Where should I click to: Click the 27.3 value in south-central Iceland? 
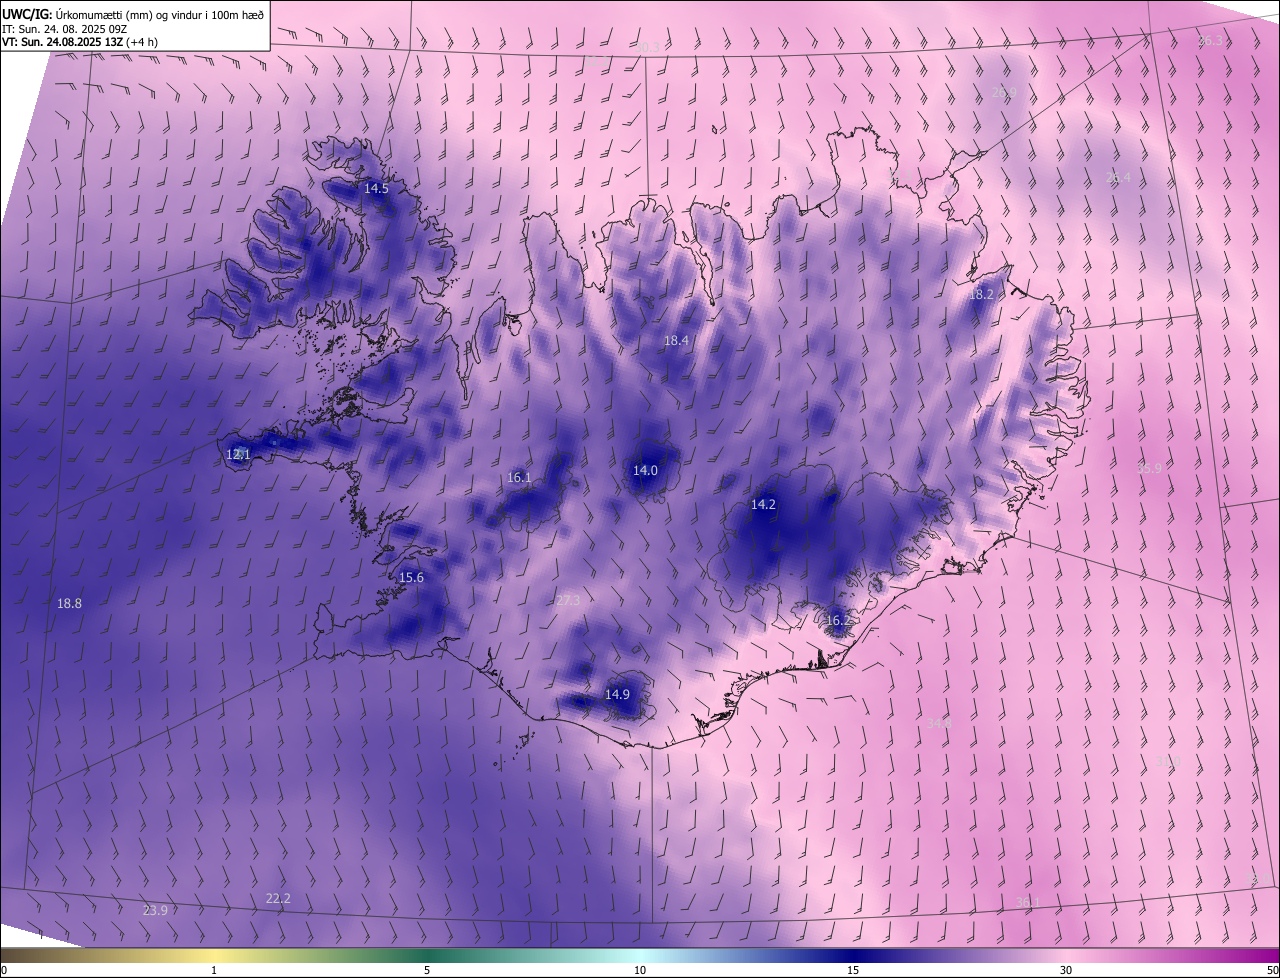tap(567, 600)
